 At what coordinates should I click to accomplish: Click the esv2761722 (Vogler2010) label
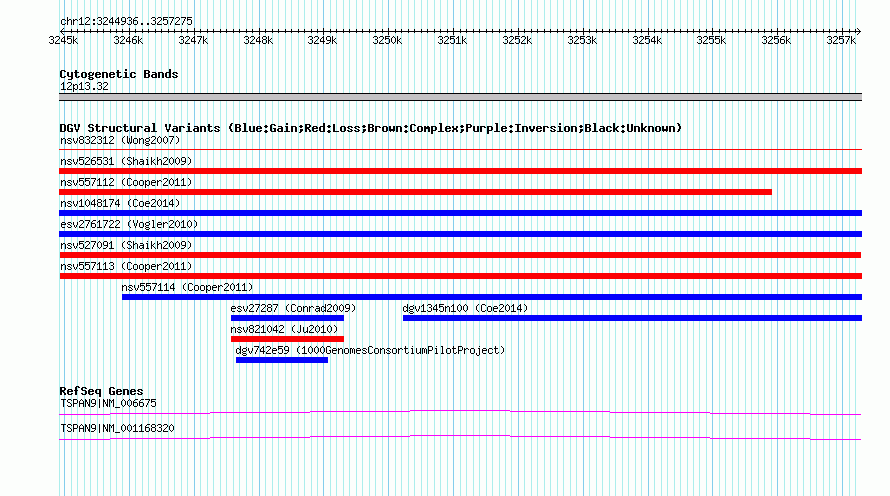click(x=129, y=224)
